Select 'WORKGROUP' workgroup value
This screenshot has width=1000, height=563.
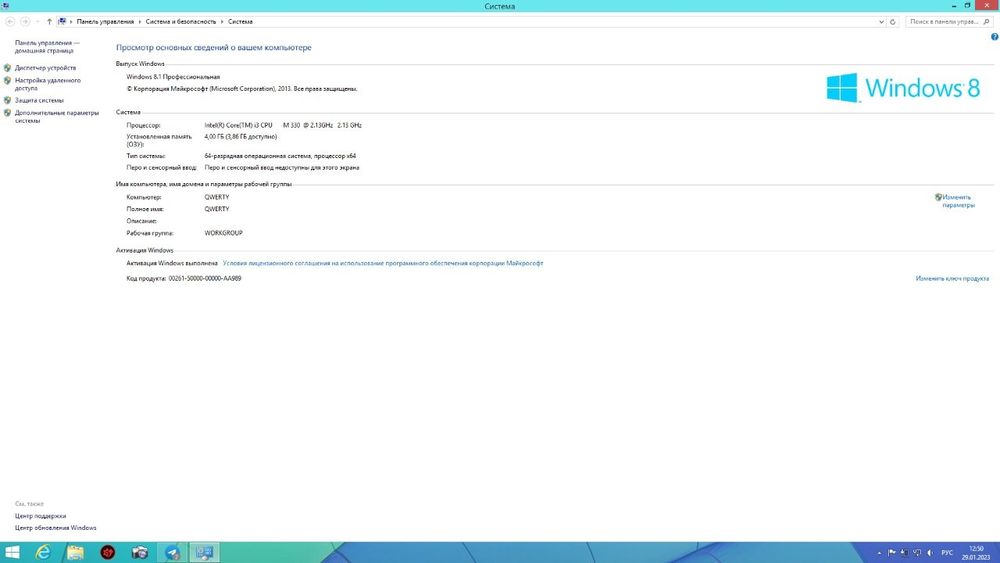[x=223, y=233]
